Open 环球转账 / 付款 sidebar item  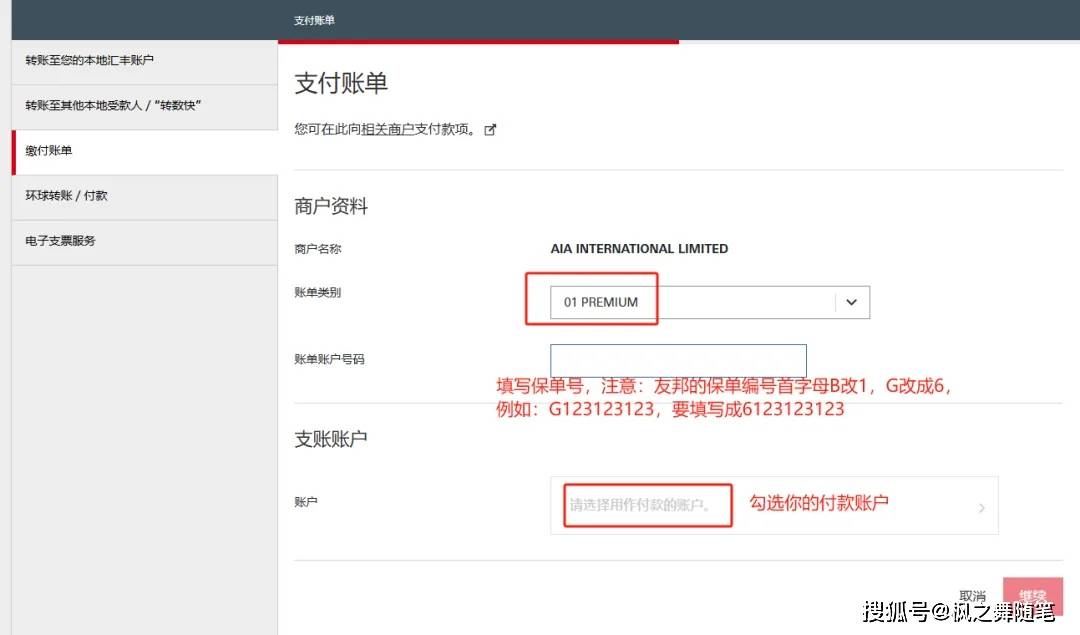point(145,197)
